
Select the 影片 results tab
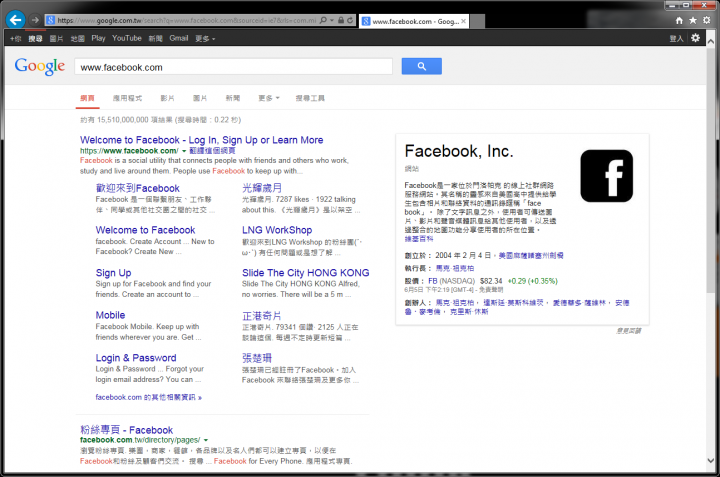[167, 98]
